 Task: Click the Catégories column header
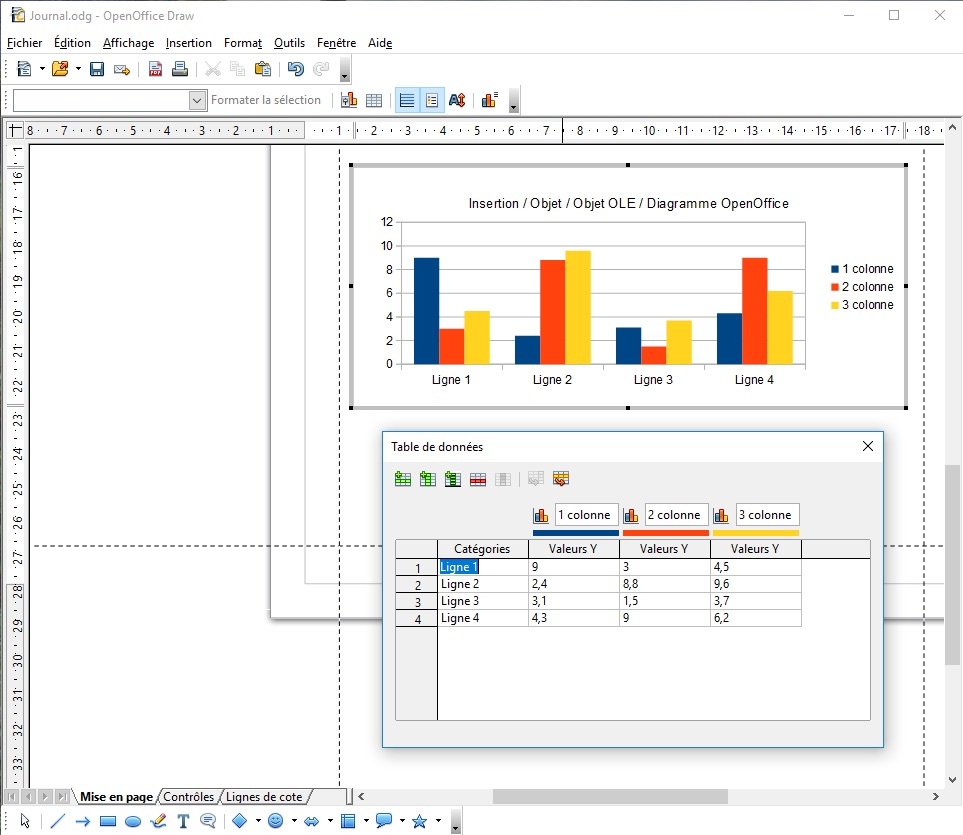(483, 549)
